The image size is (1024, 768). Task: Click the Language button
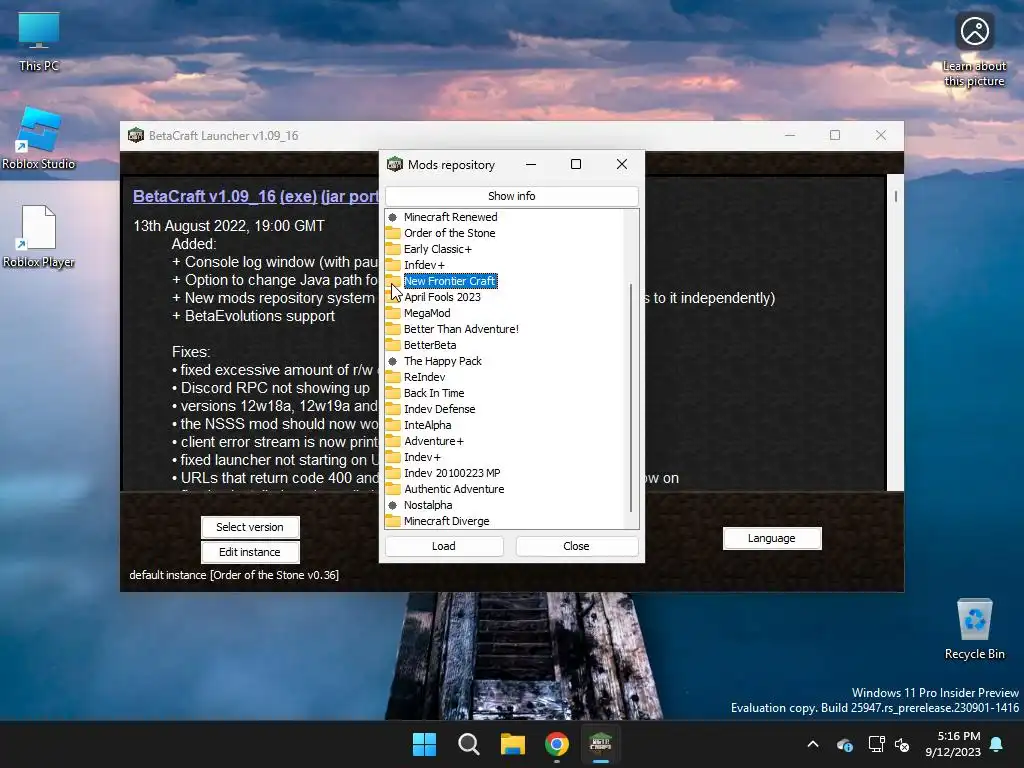pyautogui.click(x=772, y=538)
